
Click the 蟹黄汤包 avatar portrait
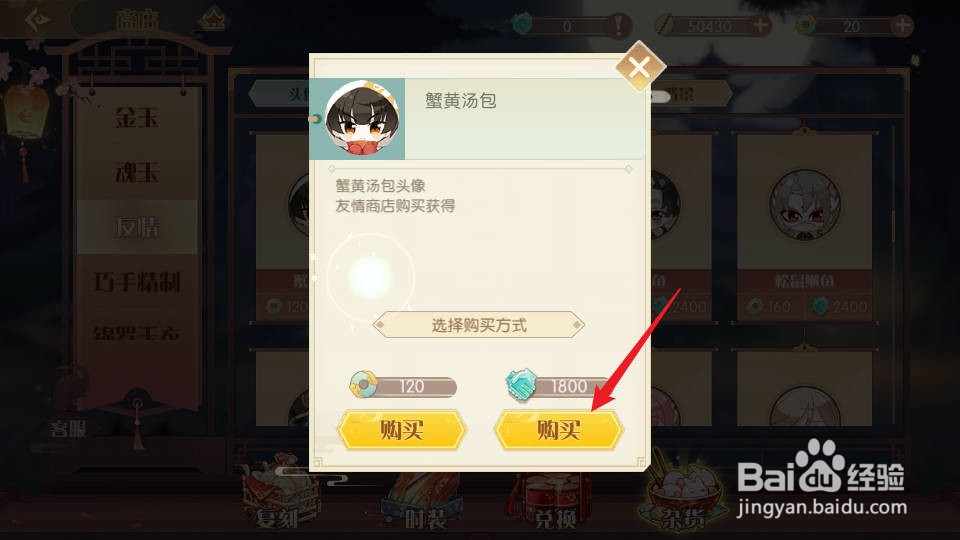tap(361, 119)
